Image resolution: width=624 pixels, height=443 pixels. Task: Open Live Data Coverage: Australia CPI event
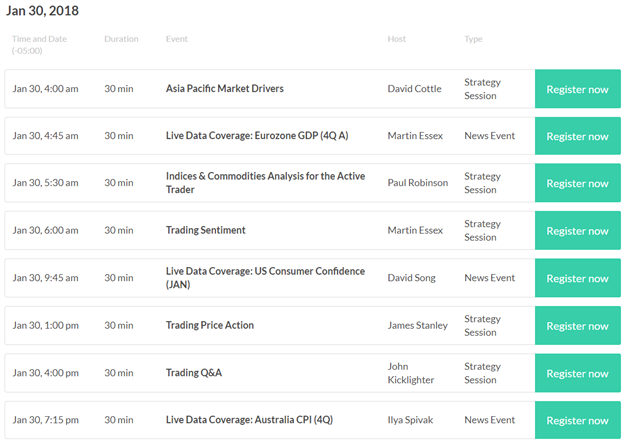tap(249, 420)
